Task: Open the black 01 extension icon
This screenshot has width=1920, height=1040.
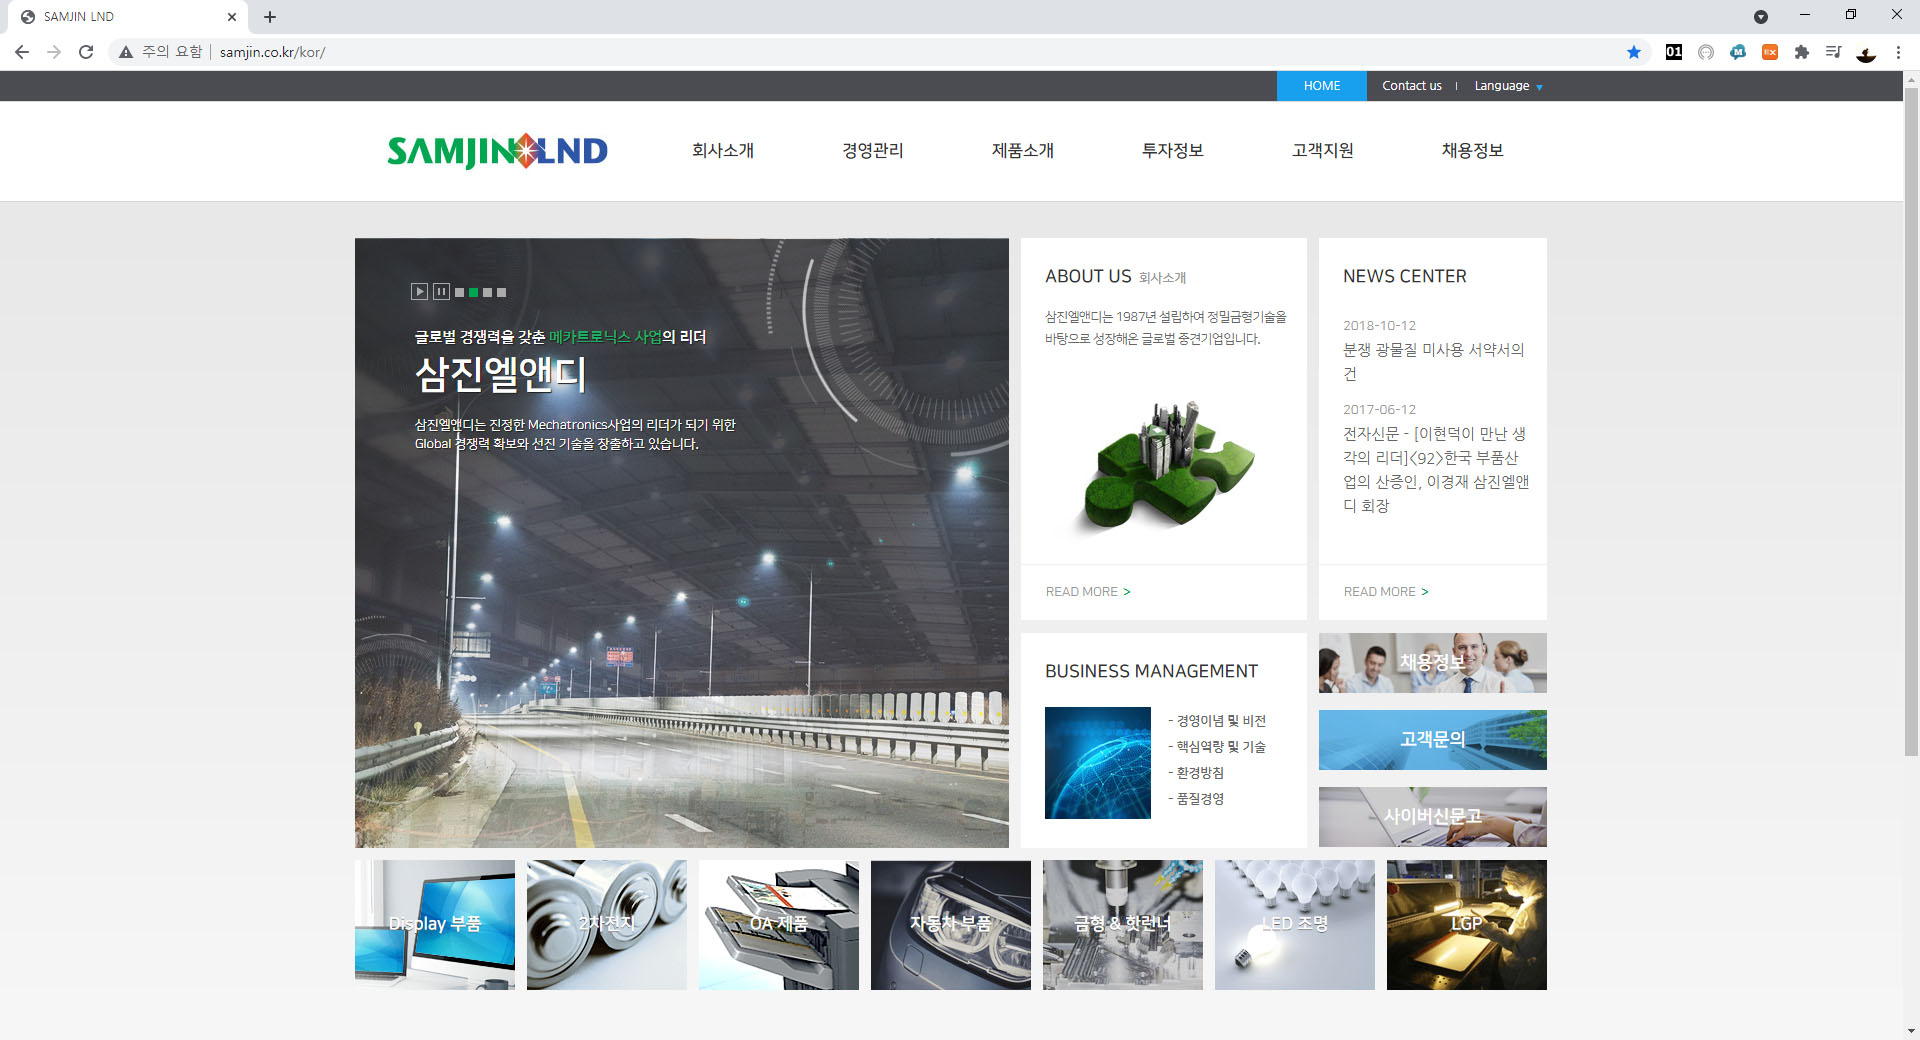Action: [1674, 52]
